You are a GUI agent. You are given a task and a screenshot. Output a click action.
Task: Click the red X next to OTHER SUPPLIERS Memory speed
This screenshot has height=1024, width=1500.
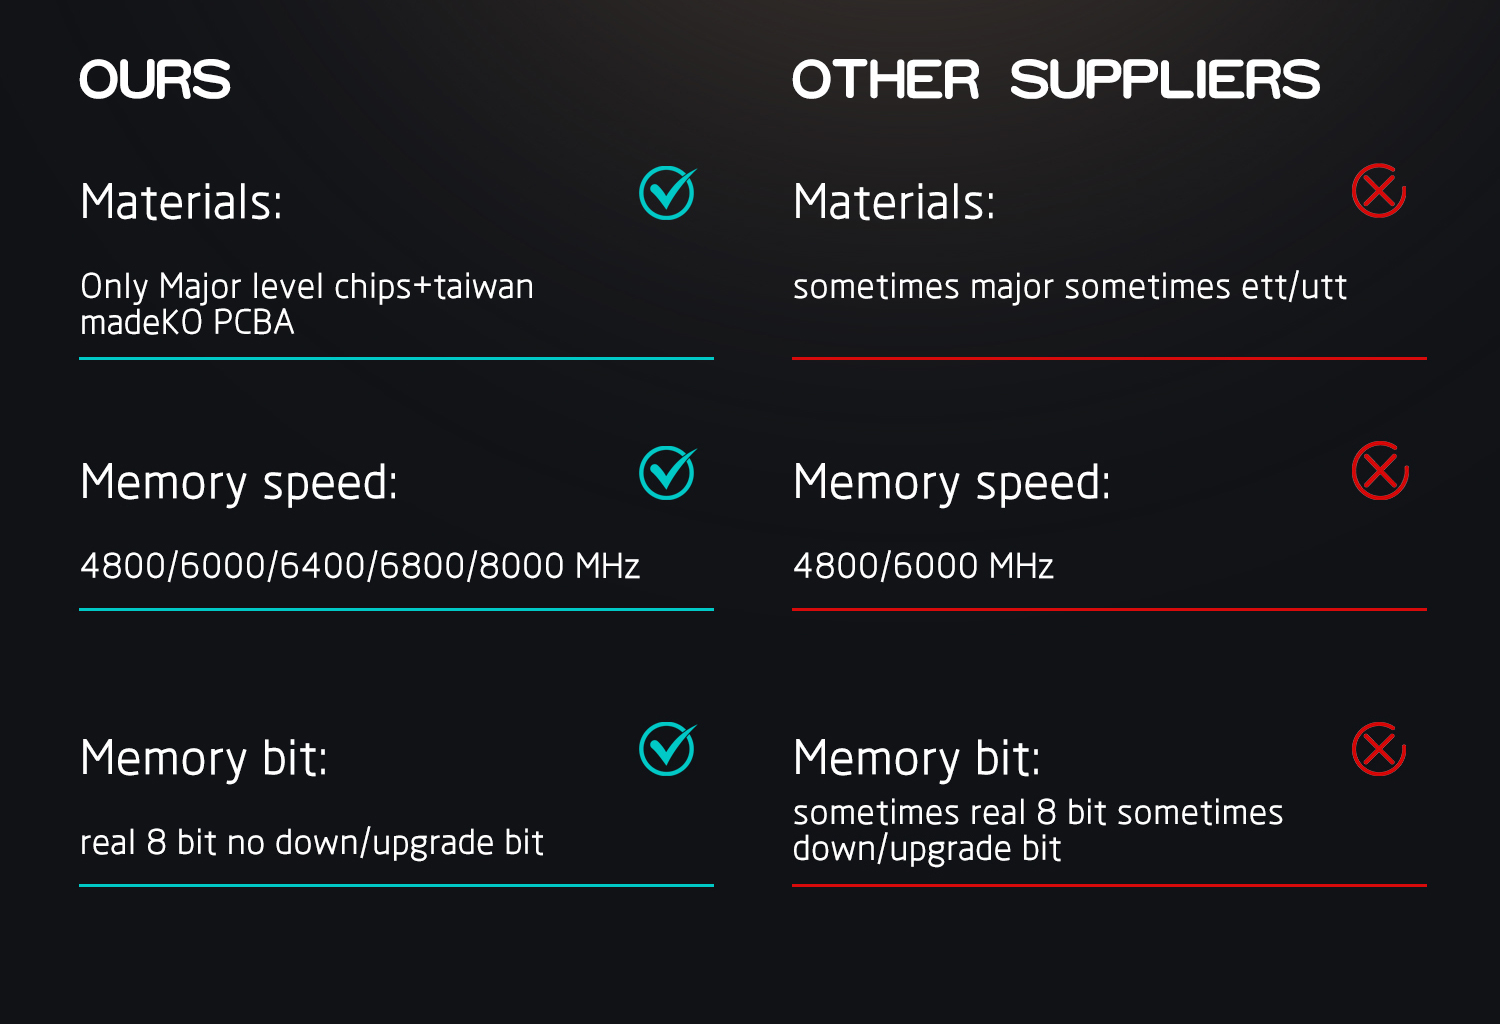[1380, 471]
